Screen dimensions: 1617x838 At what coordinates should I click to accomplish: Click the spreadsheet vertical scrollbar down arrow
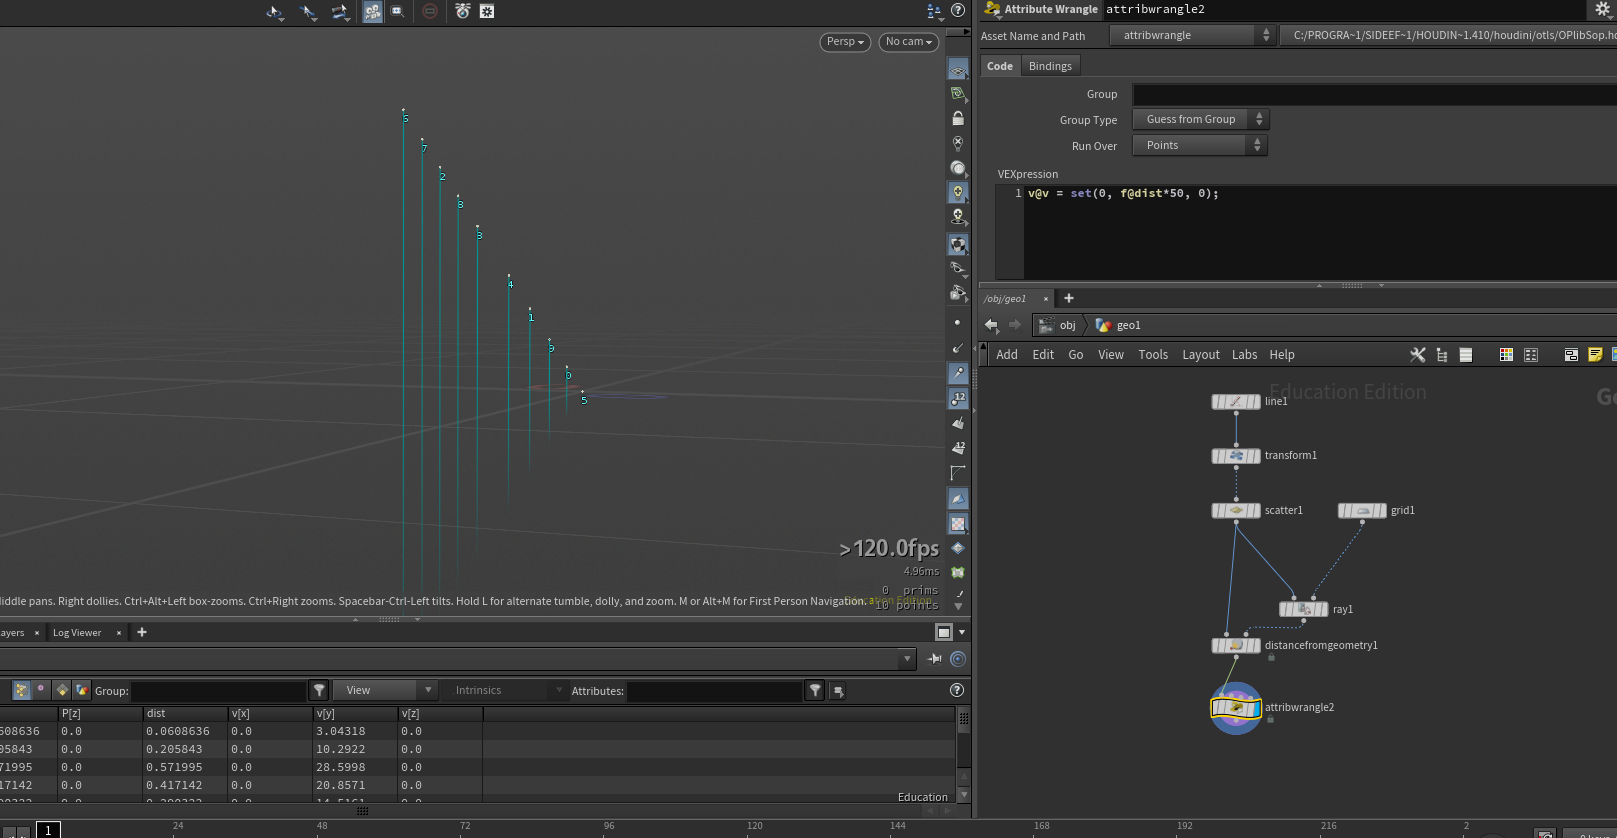[963, 796]
